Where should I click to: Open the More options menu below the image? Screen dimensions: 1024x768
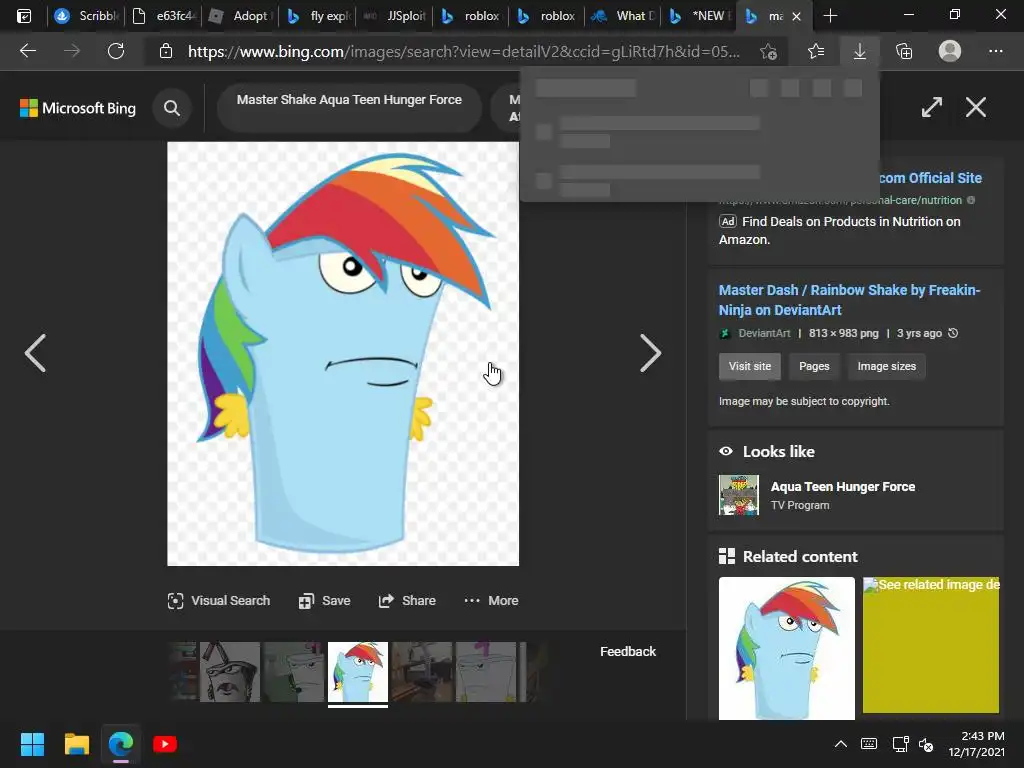[491, 600]
